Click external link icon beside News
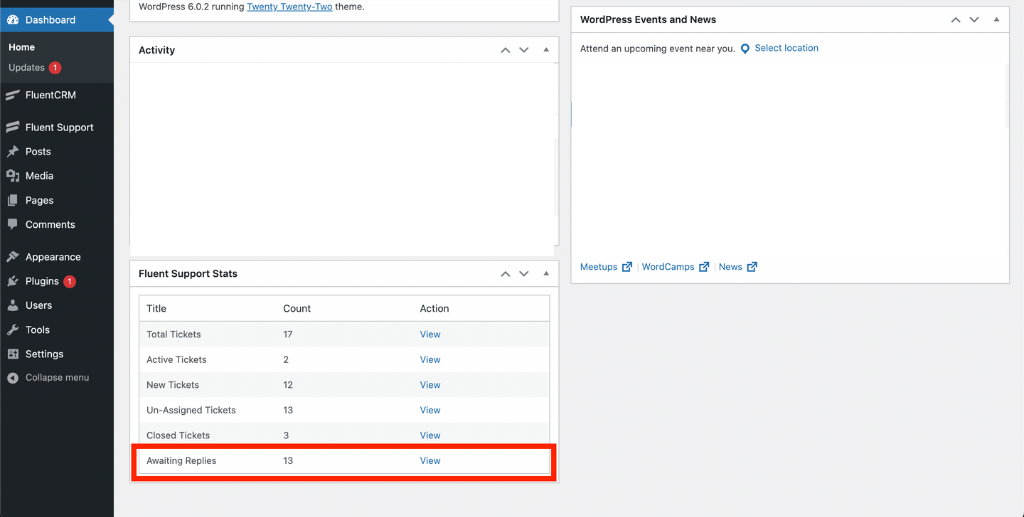1024x517 pixels. (x=752, y=267)
